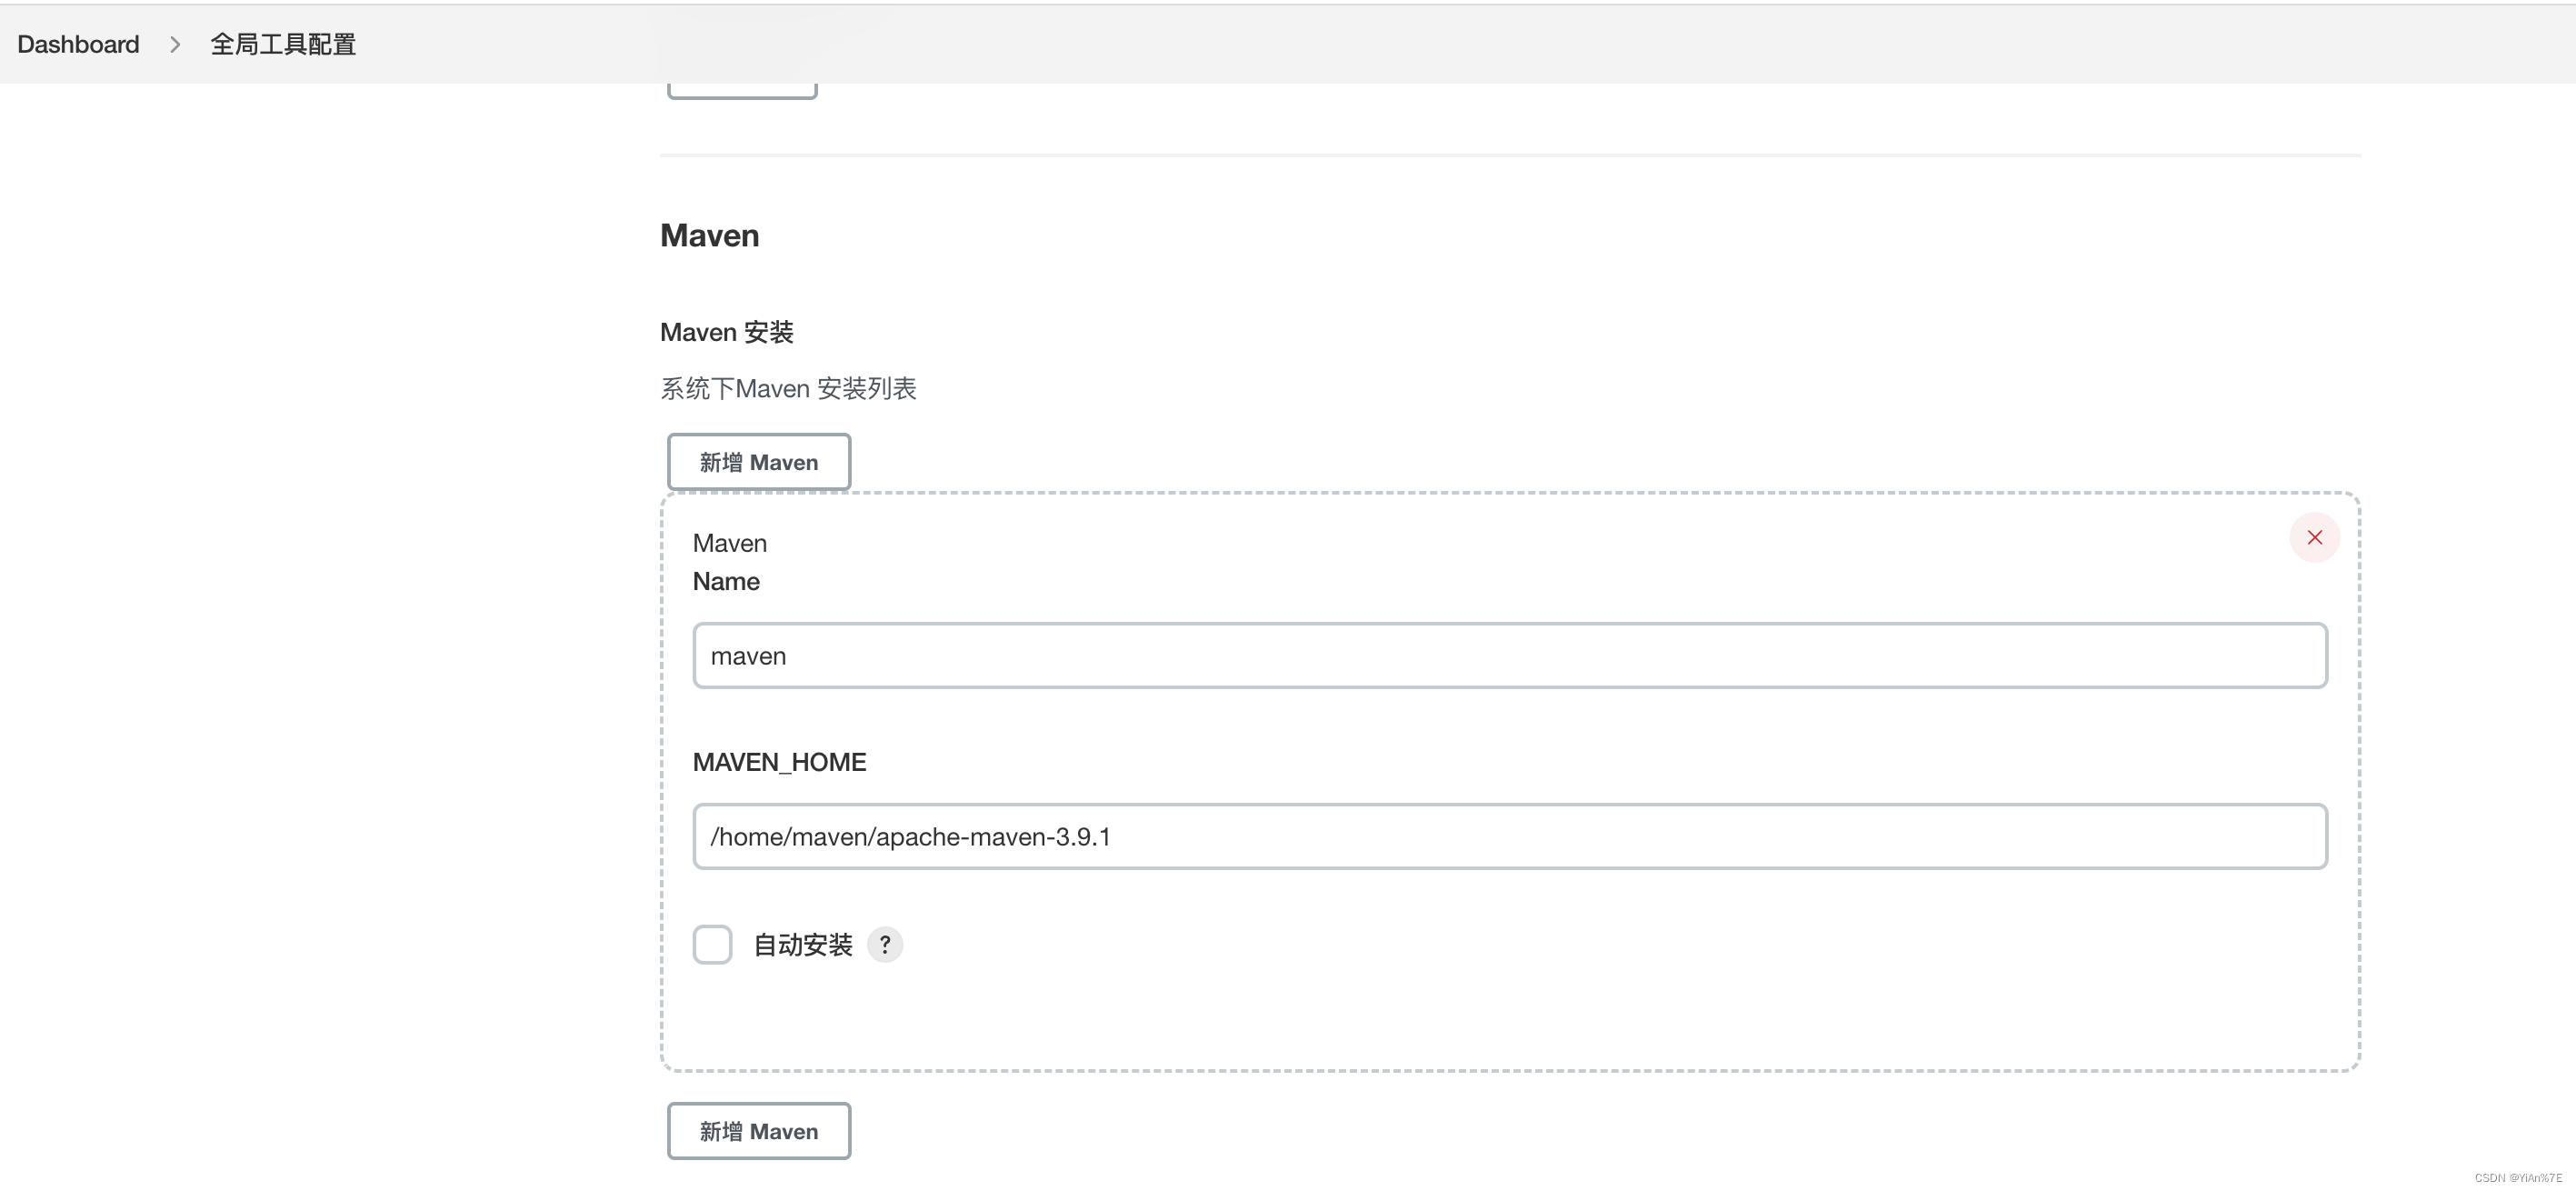Open the 全局工具配置 breadcrumb item
This screenshot has height=1191, width=2576.
(283, 44)
